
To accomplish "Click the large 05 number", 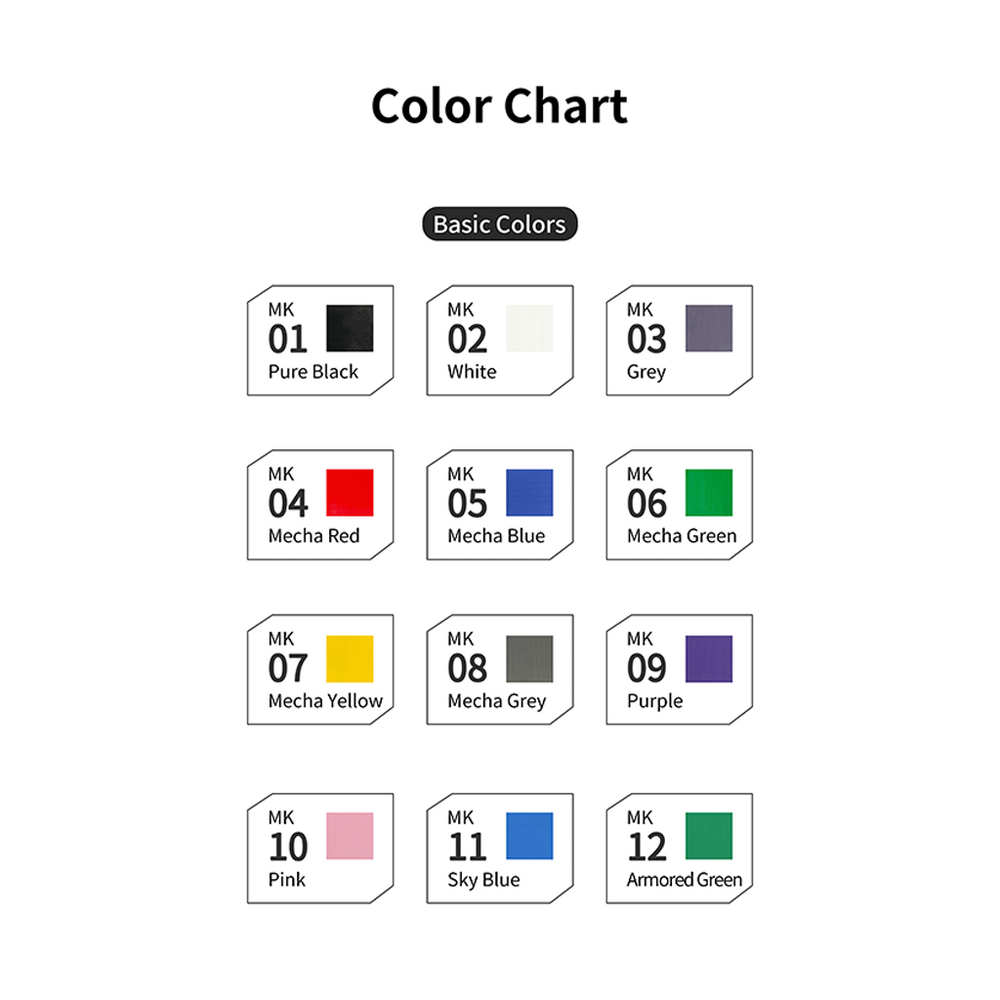I will [467, 504].
